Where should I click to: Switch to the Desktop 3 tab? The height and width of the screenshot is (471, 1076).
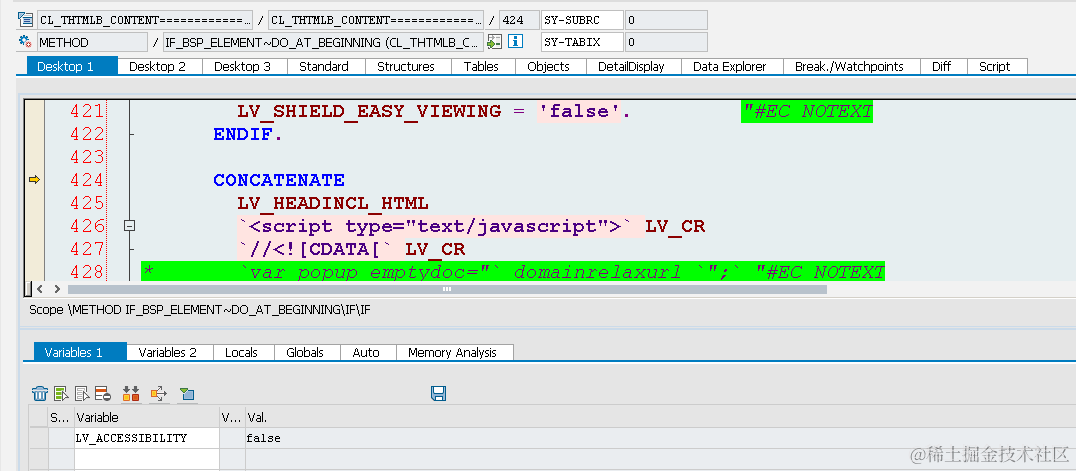[x=244, y=67]
